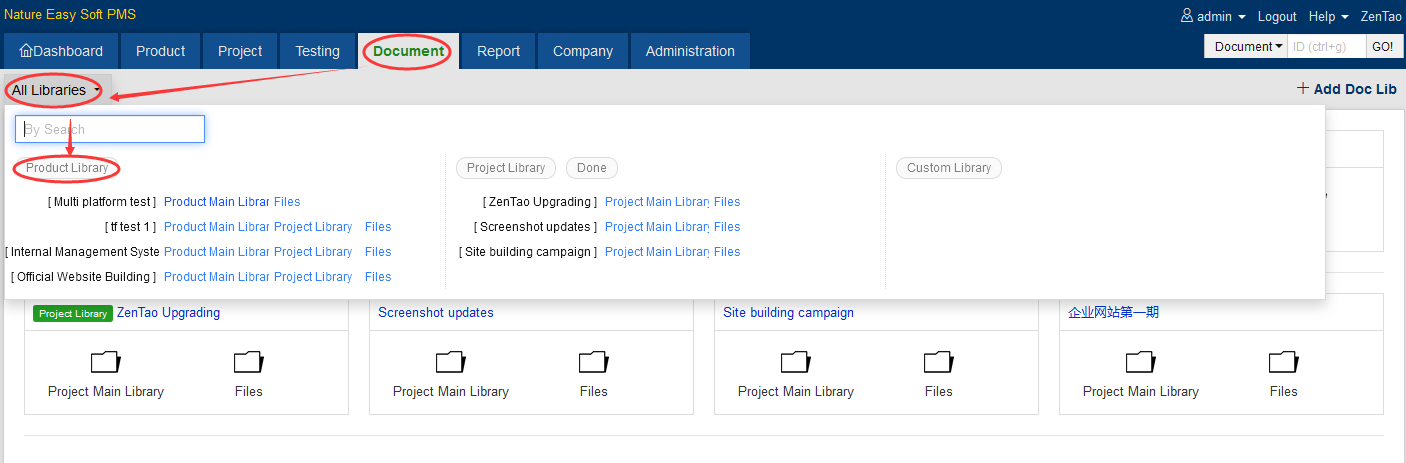Go to the Dashboard tab
This screenshot has width=1406, height=463.
(x=61, y=51)
